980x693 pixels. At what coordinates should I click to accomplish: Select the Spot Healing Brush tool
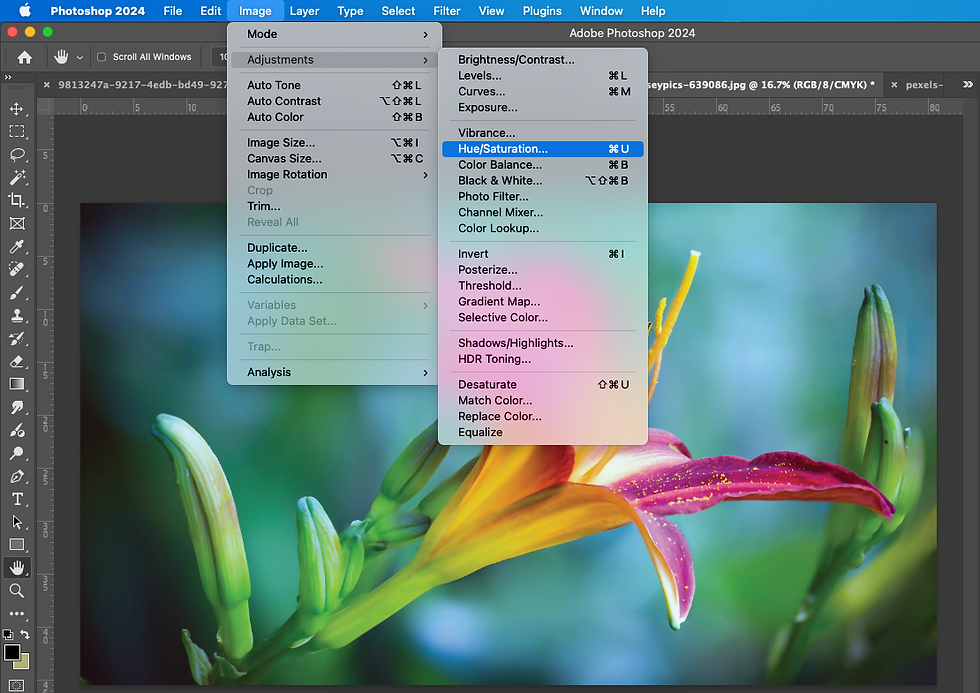[17, 269]
